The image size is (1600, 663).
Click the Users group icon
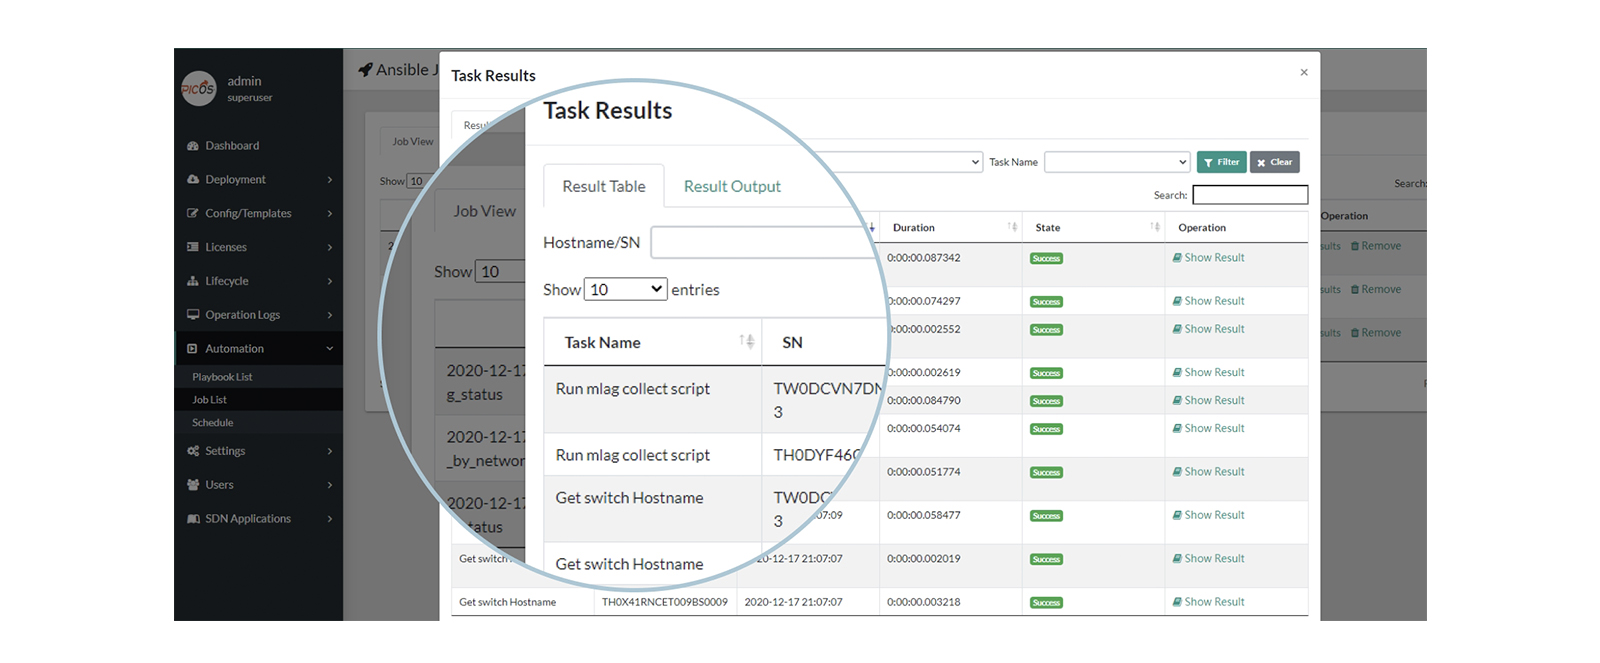pos(193,485)
